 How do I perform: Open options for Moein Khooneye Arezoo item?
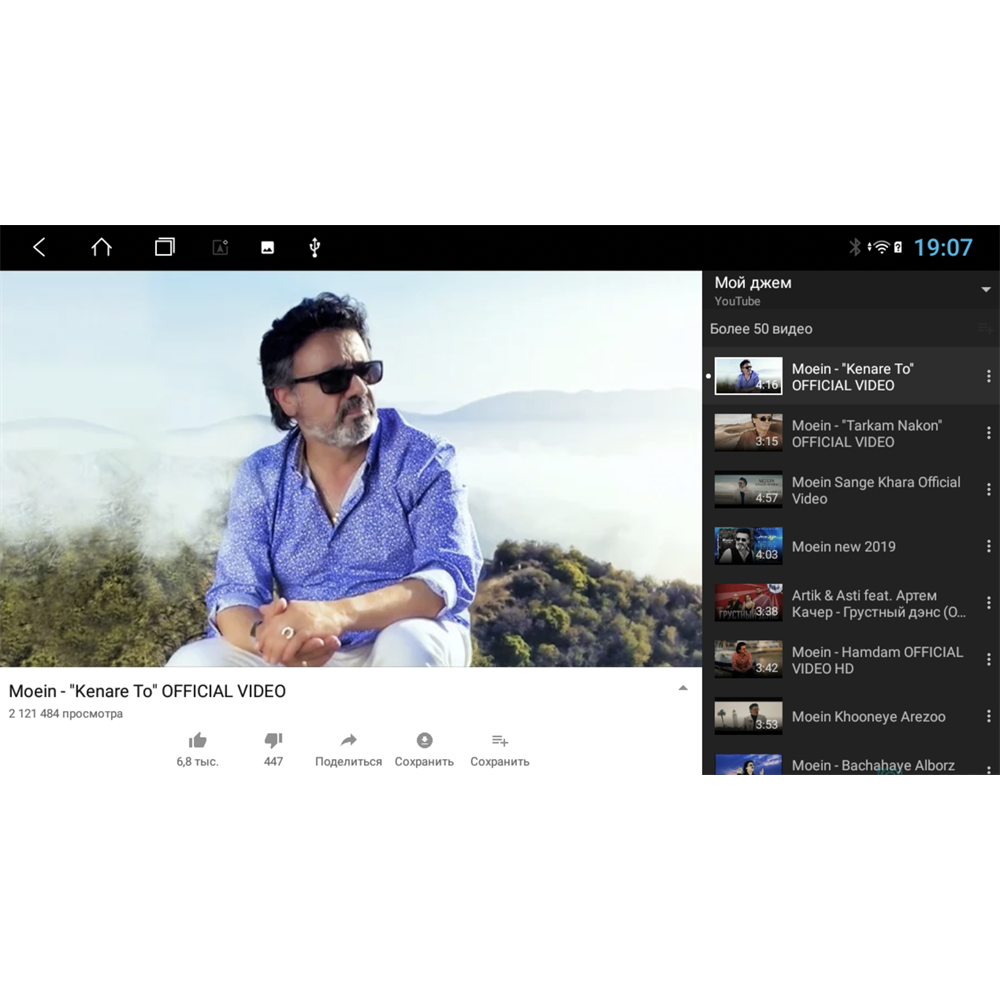coord(989,716)
